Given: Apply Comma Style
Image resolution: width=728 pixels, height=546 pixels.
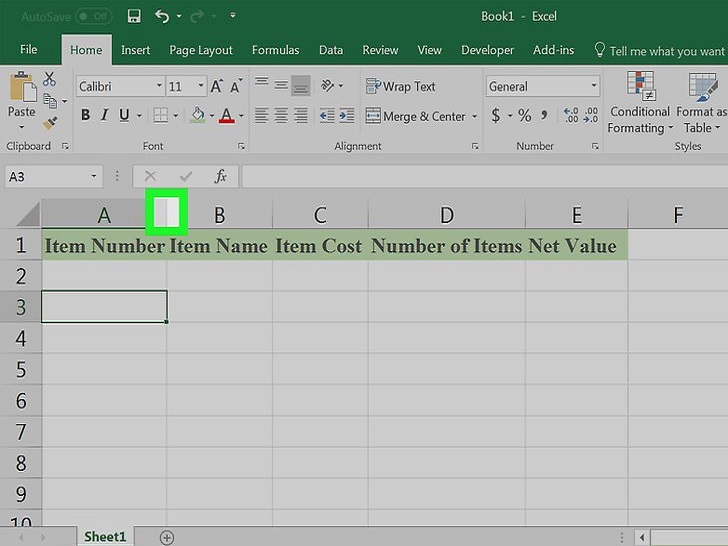Looking at the screenshot, I should pos(544,115).
